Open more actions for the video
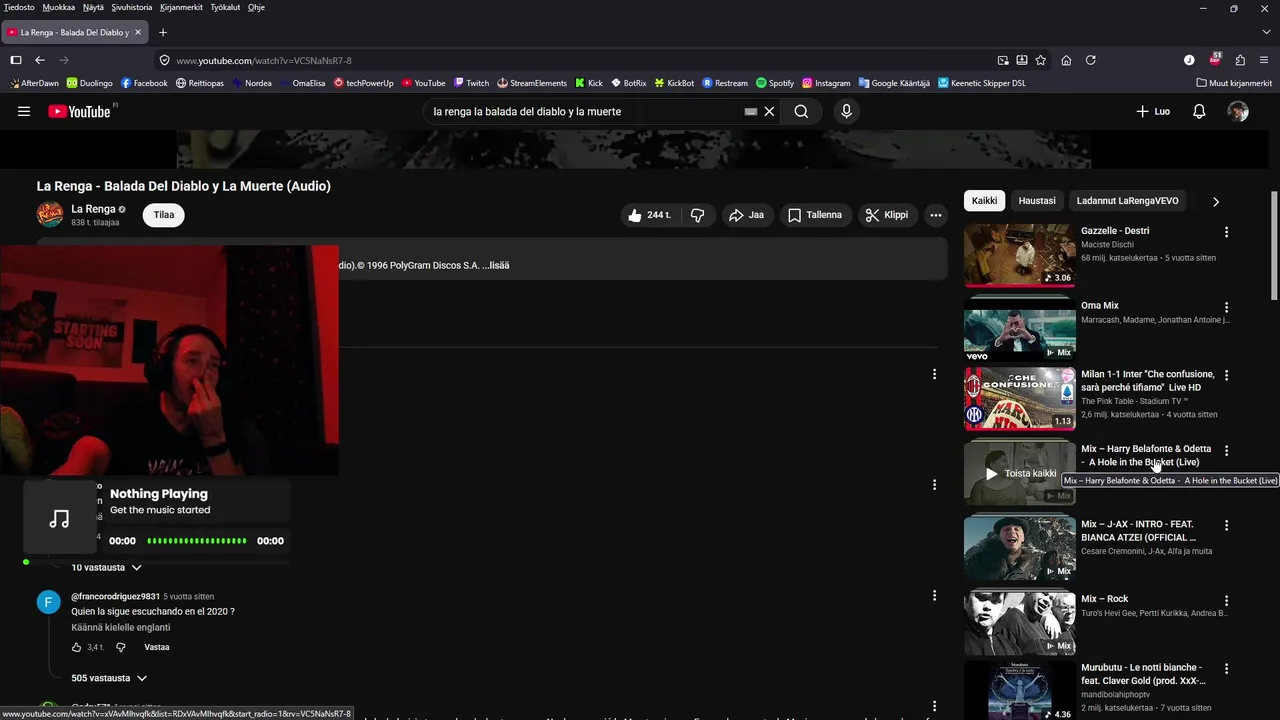 pyautogui.click(x=936, y=215)
